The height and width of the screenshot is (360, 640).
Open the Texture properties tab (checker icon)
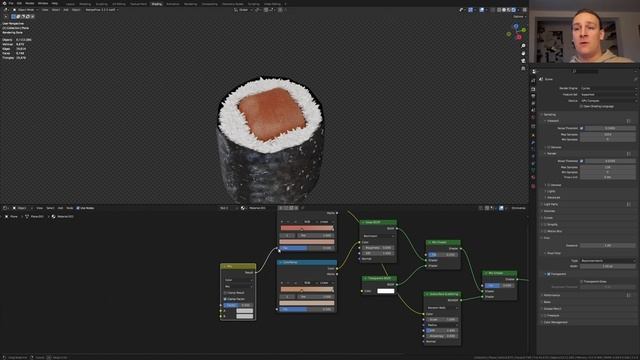(533, 186)
